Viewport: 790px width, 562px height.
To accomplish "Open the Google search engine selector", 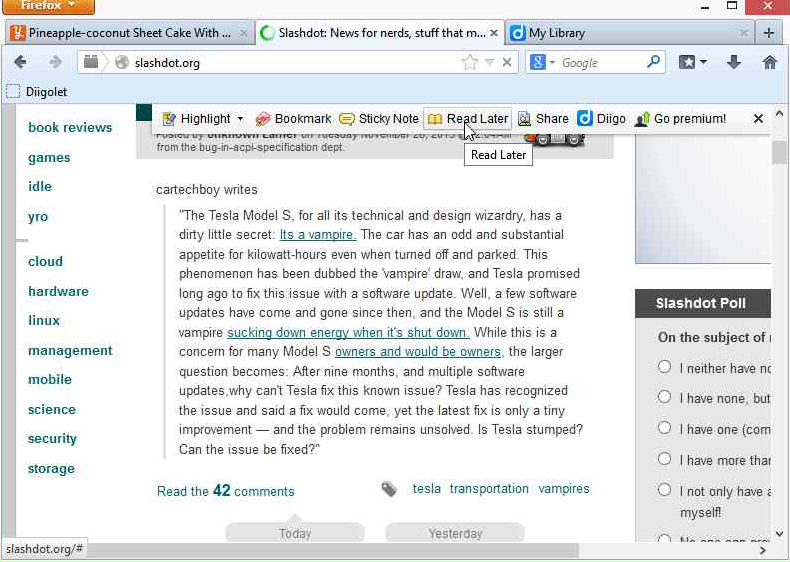I will tap(542, 63).
